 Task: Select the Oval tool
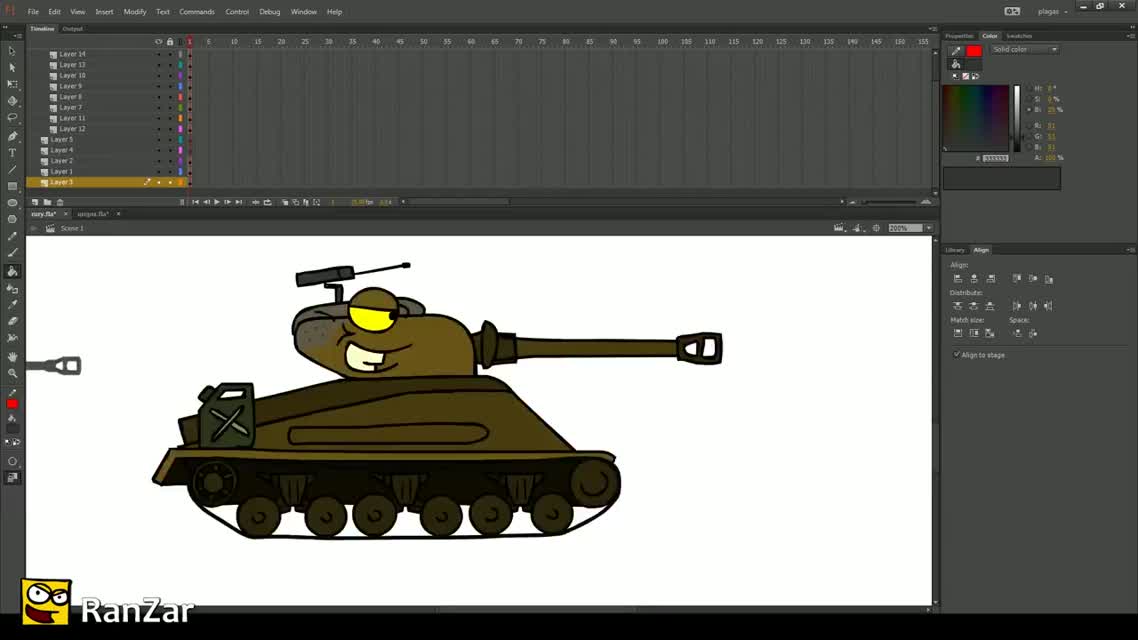(x=12, y=202)
